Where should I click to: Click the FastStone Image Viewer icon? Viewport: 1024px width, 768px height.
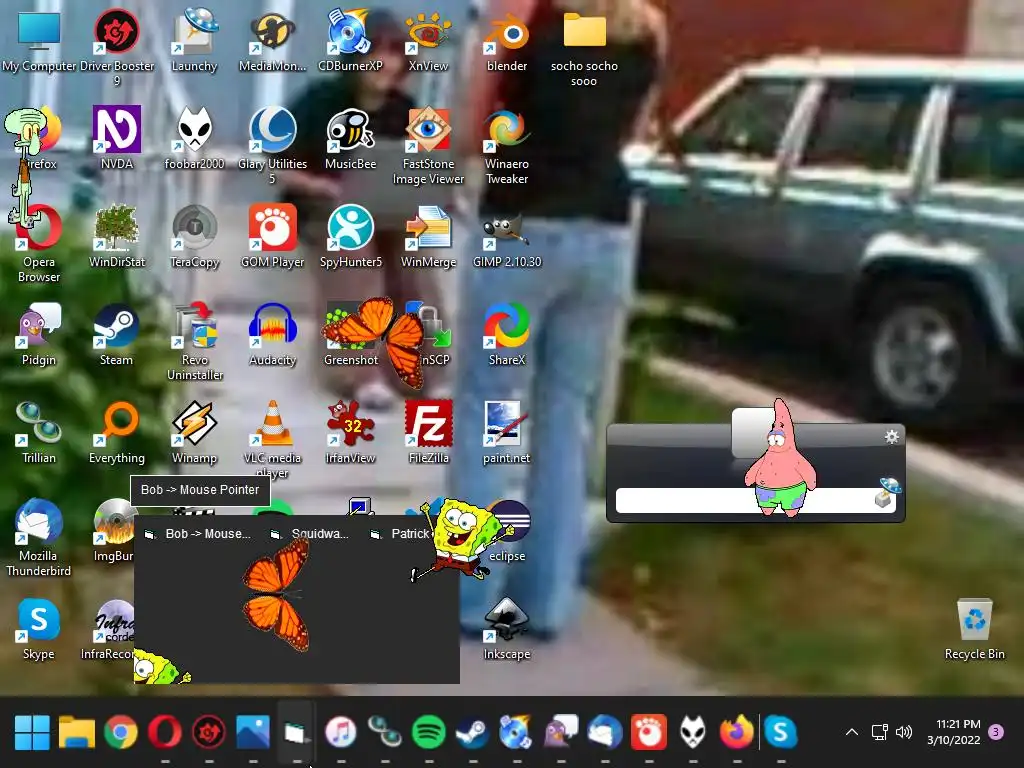tap(428, 145)
